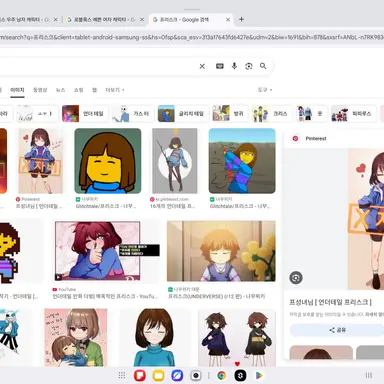The image size is (384, 384).
Task: Open the '16개의 언더테일' Pinterest result link
Action: click(x=172, y=206)
